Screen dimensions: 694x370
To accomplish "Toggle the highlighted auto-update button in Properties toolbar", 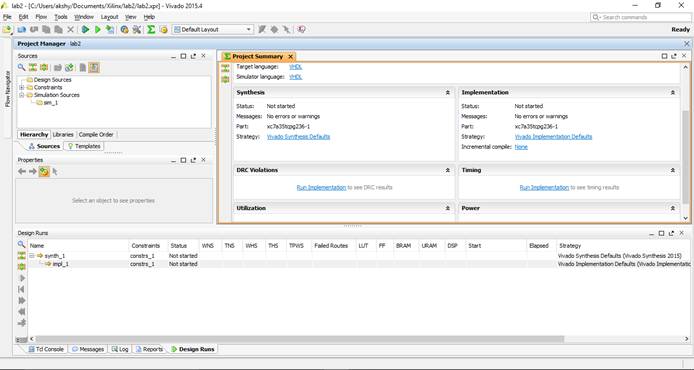I will pyautogui.click(x=44, y=171).
